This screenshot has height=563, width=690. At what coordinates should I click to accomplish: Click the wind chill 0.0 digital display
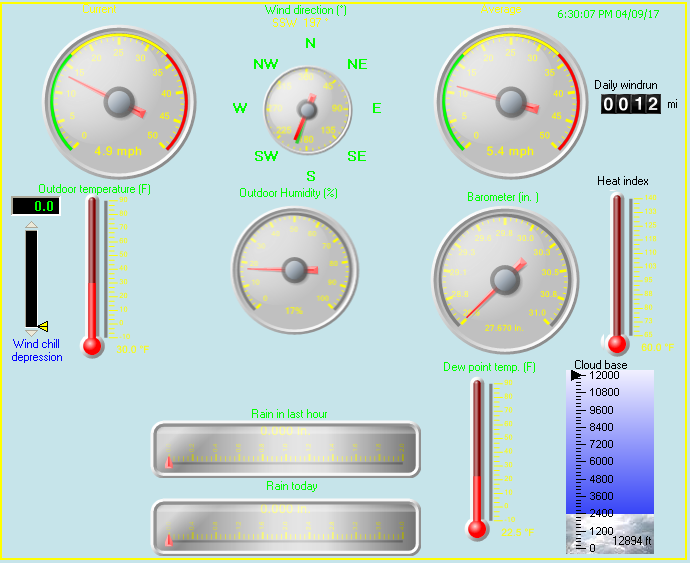click(x=36, y=206)
